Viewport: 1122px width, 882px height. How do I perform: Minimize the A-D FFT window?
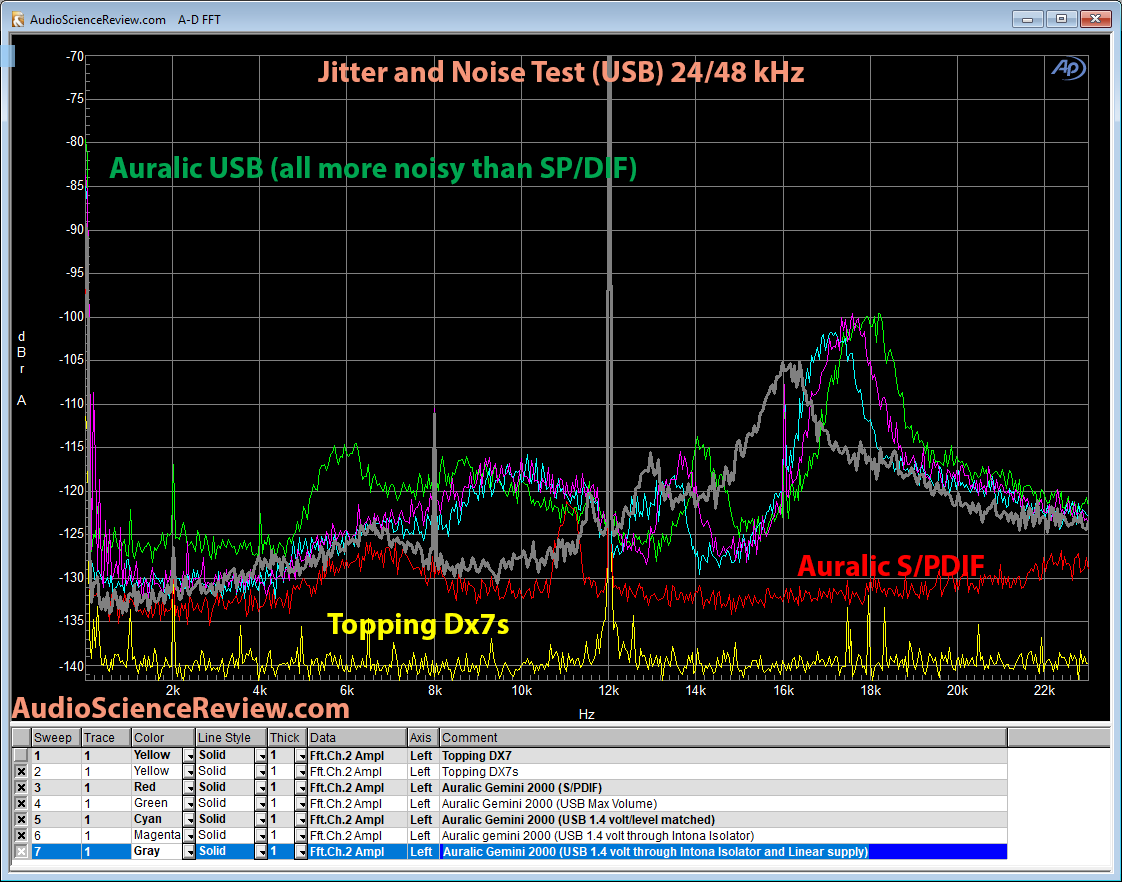click(x=1027, y=19)
